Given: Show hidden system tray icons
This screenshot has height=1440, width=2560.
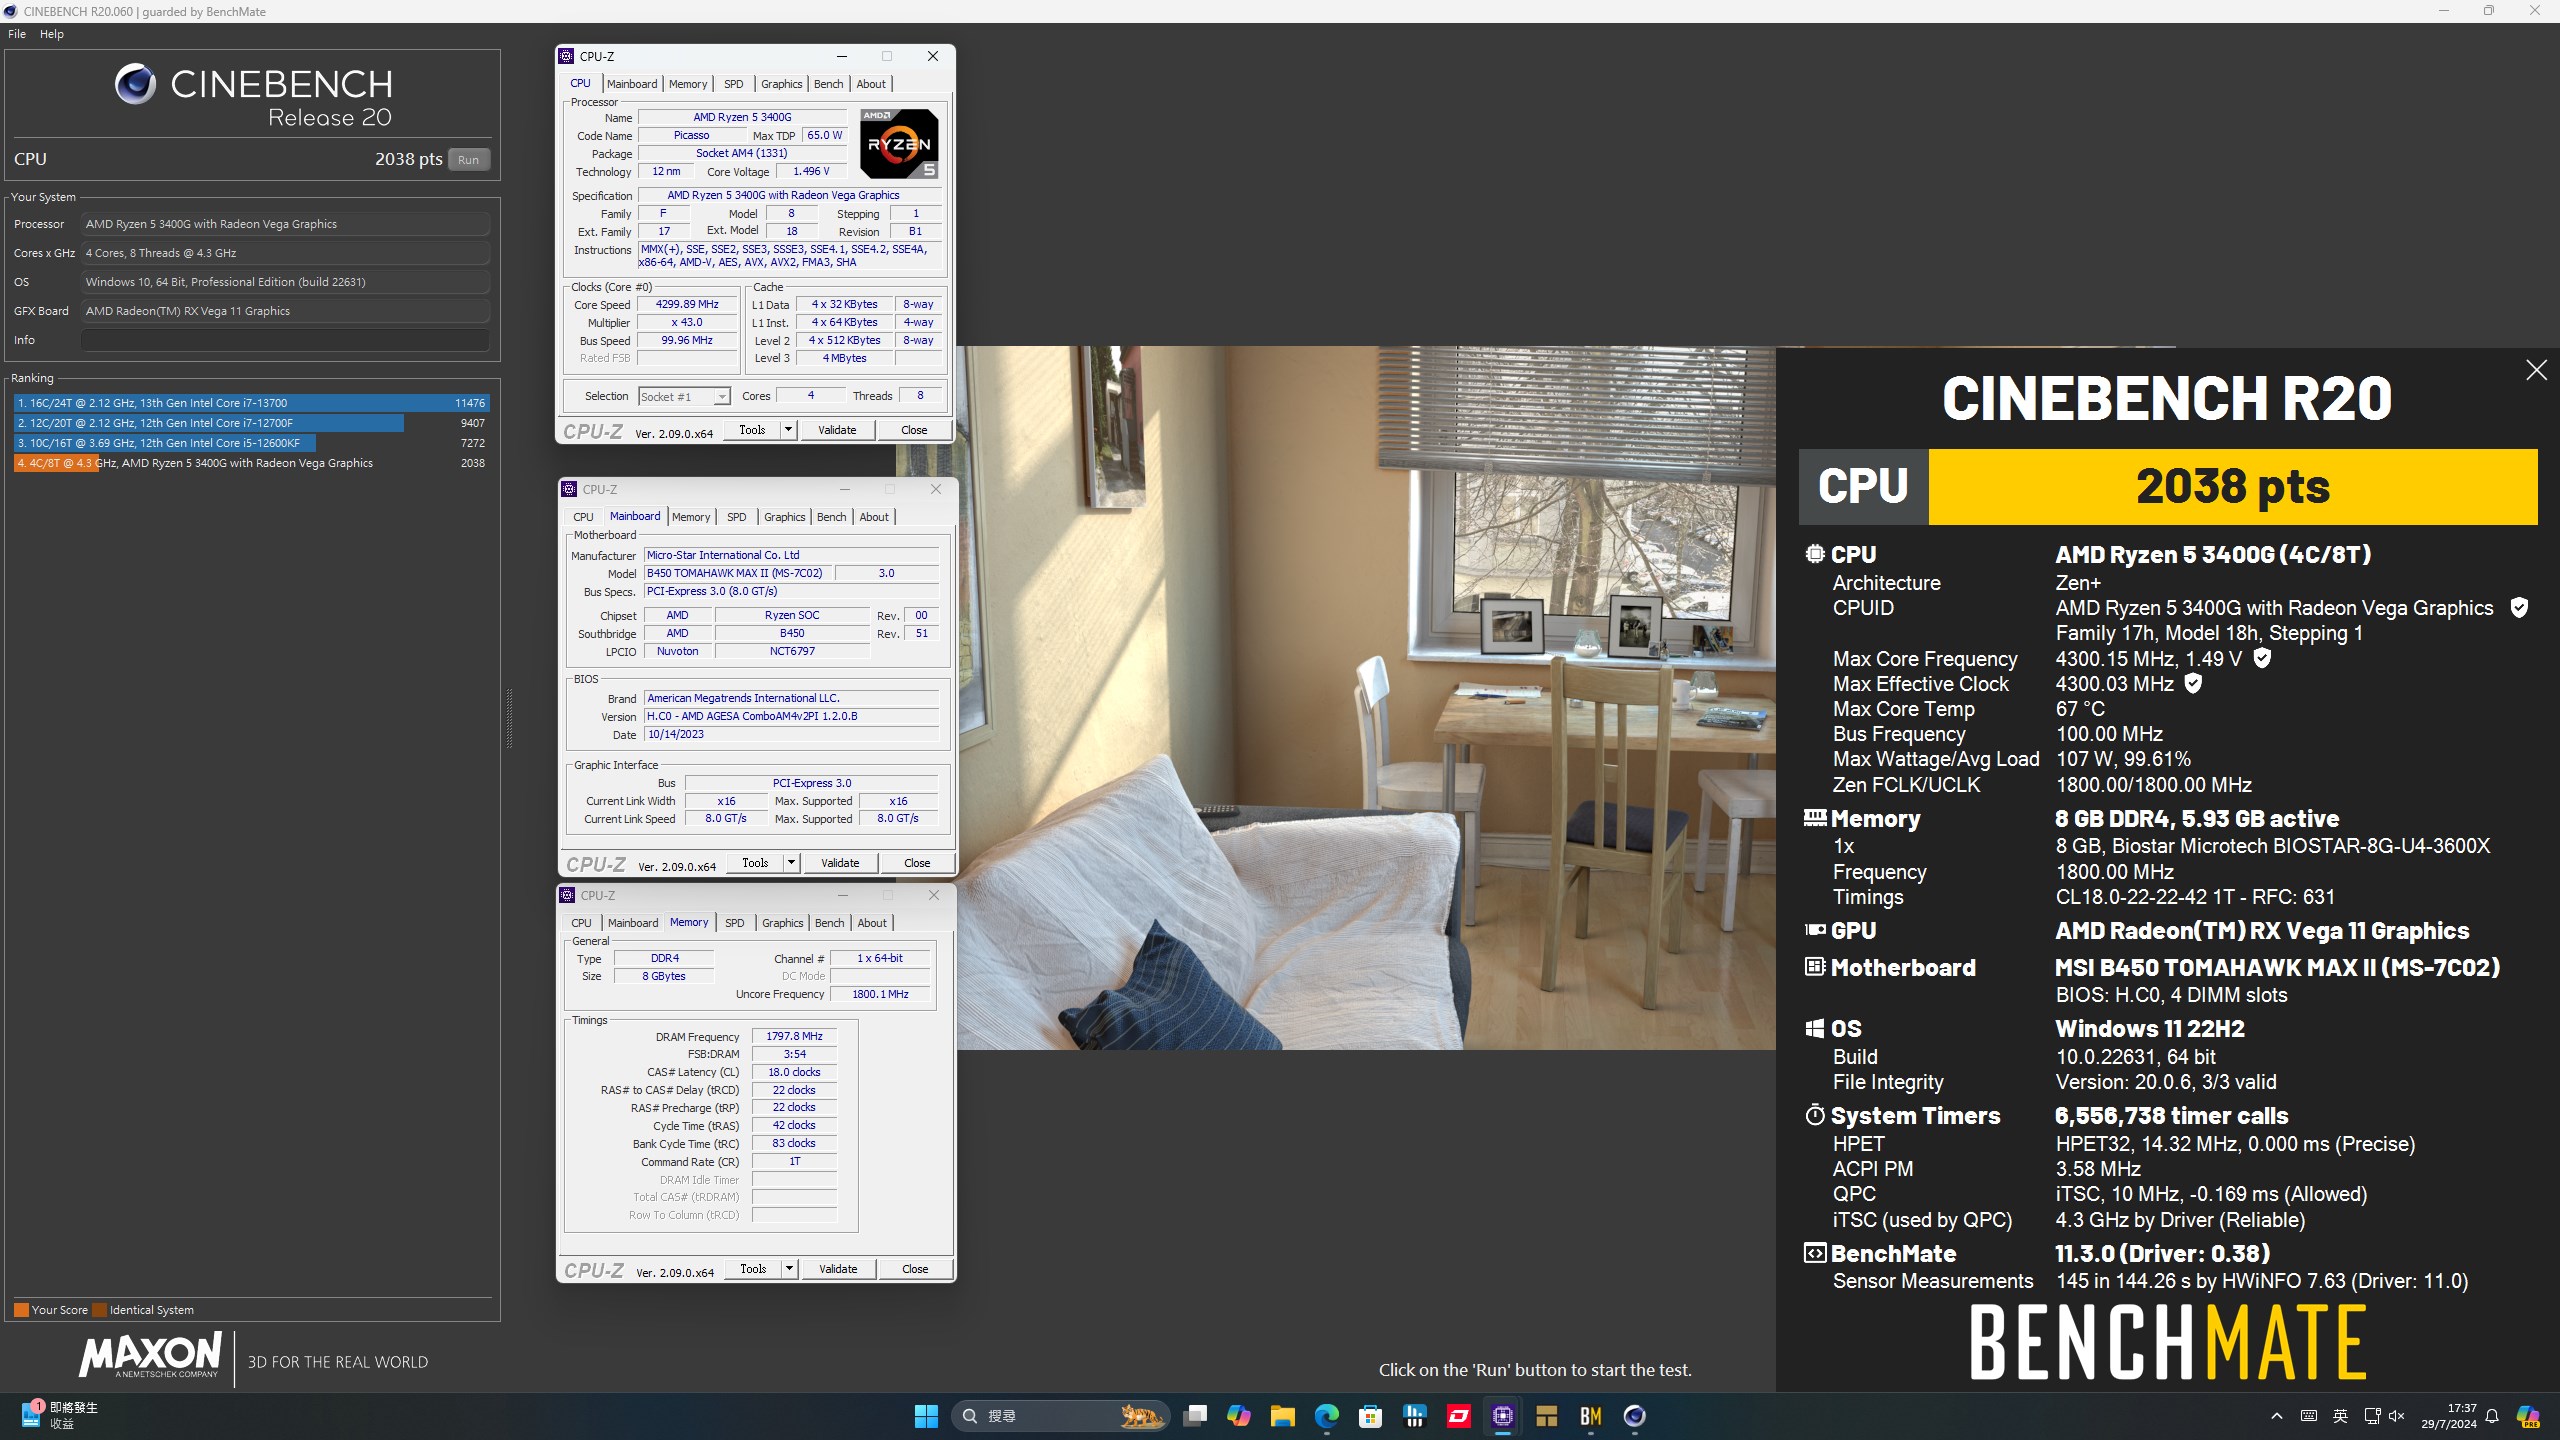Looking at the screenshot, I should click(x=2277, y=1416).
